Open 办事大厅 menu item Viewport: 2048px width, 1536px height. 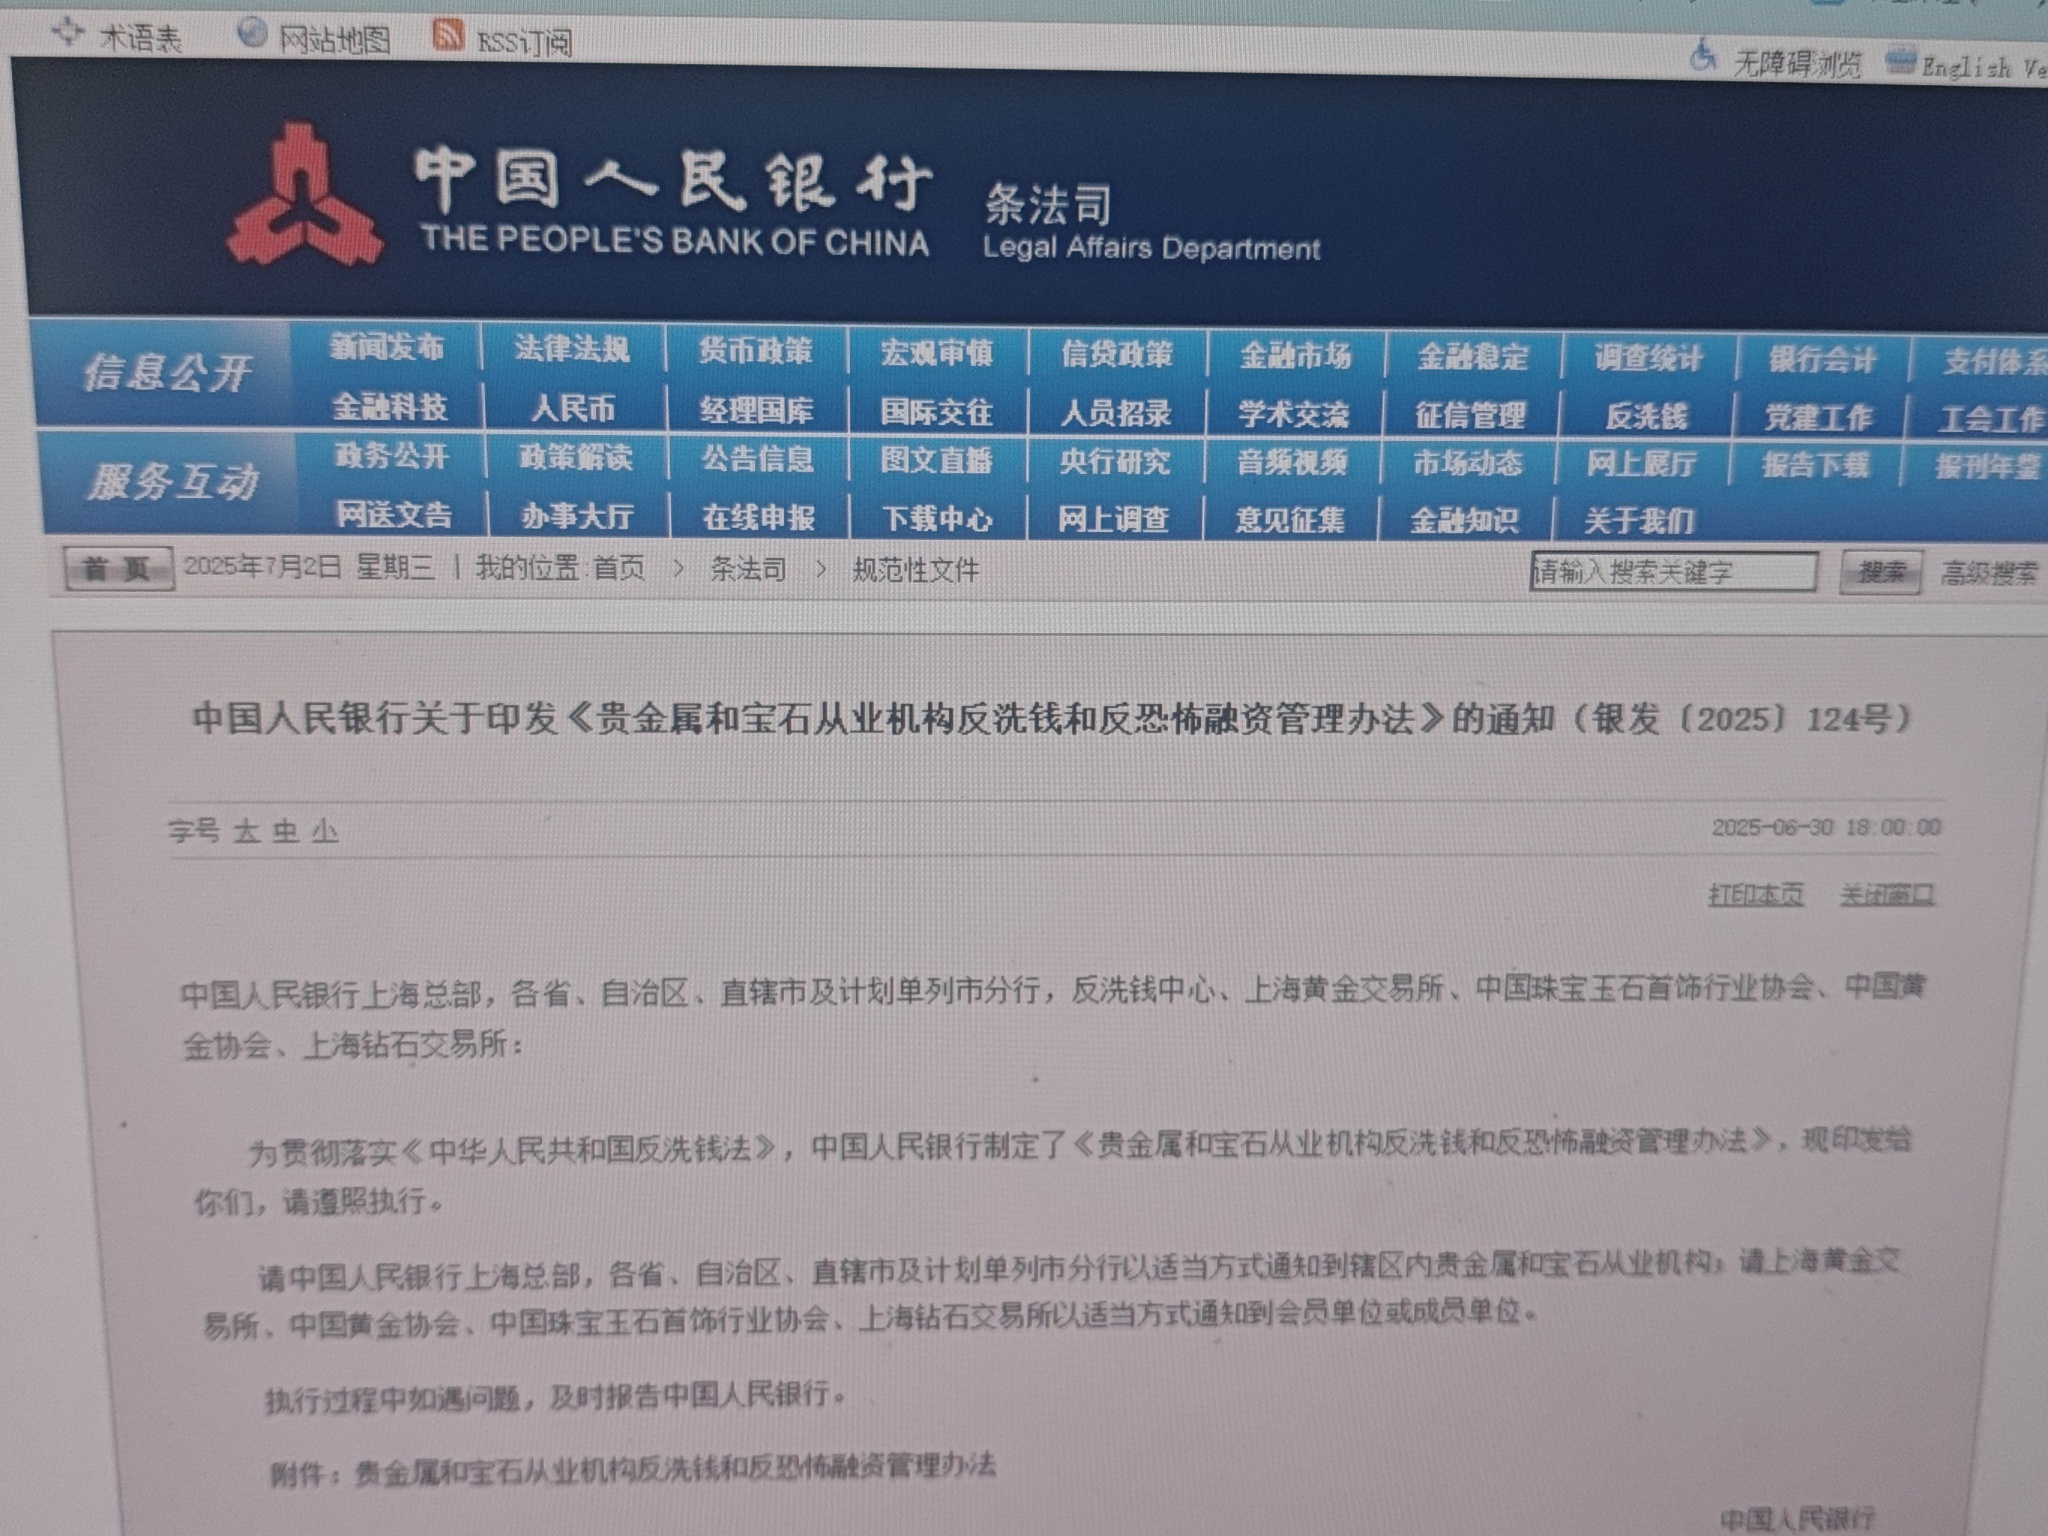tap(577, 516)
